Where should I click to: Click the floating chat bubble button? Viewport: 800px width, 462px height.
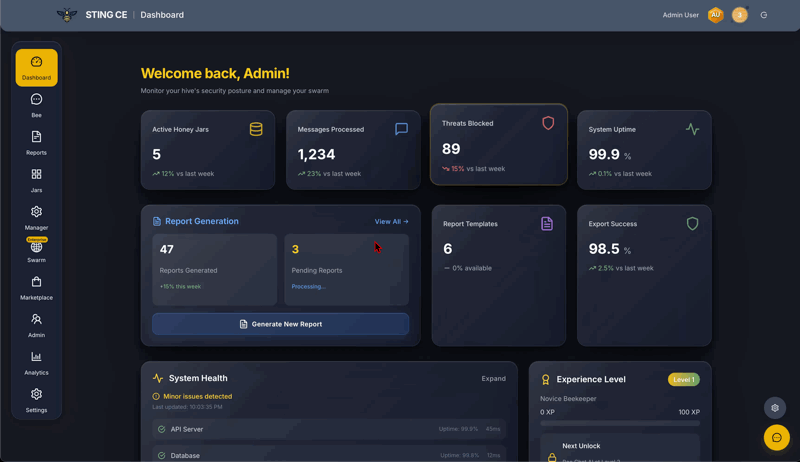point(776,437)
